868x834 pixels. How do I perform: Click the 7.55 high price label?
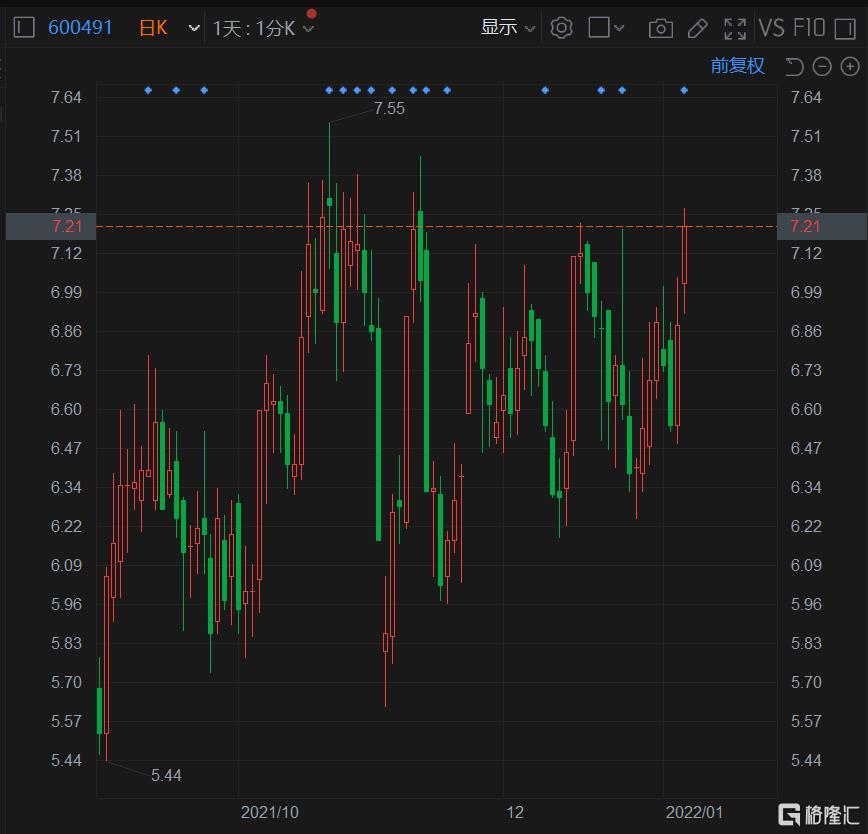[389, 108]
